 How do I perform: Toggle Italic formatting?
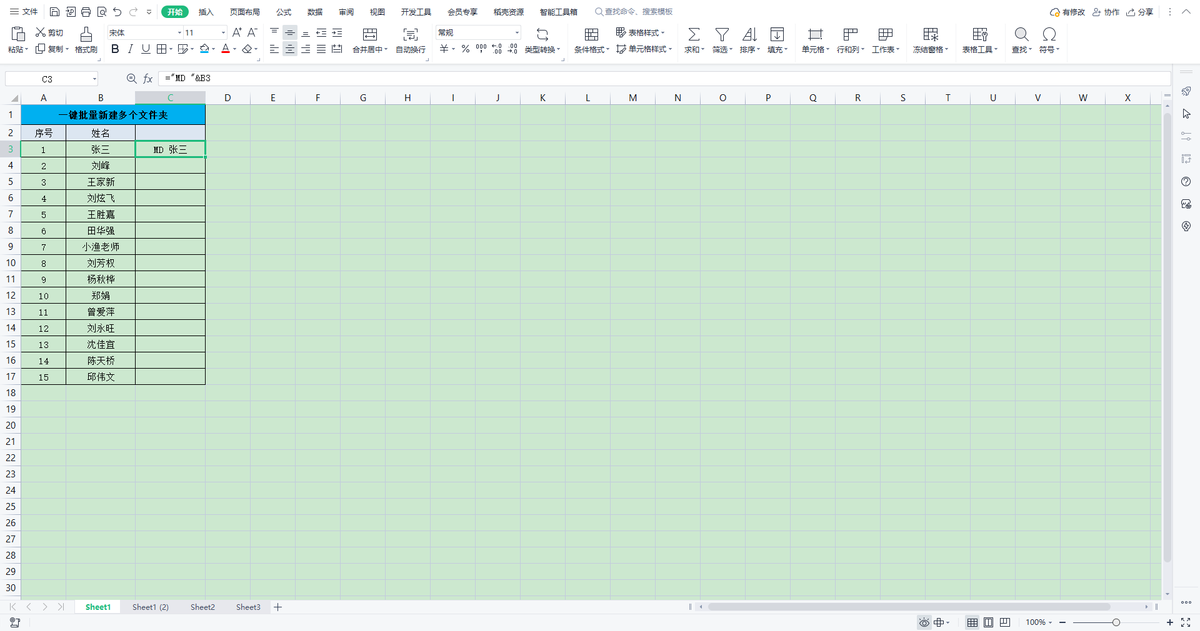(131, 49)
